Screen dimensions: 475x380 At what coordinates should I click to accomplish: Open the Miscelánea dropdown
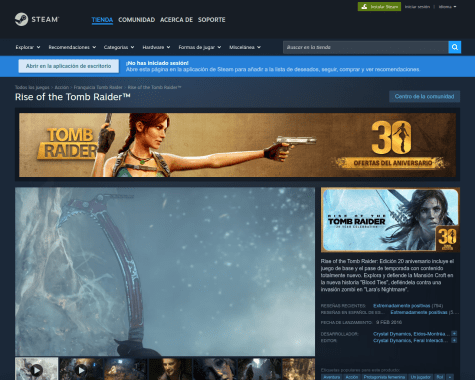[x=245, y=47]
